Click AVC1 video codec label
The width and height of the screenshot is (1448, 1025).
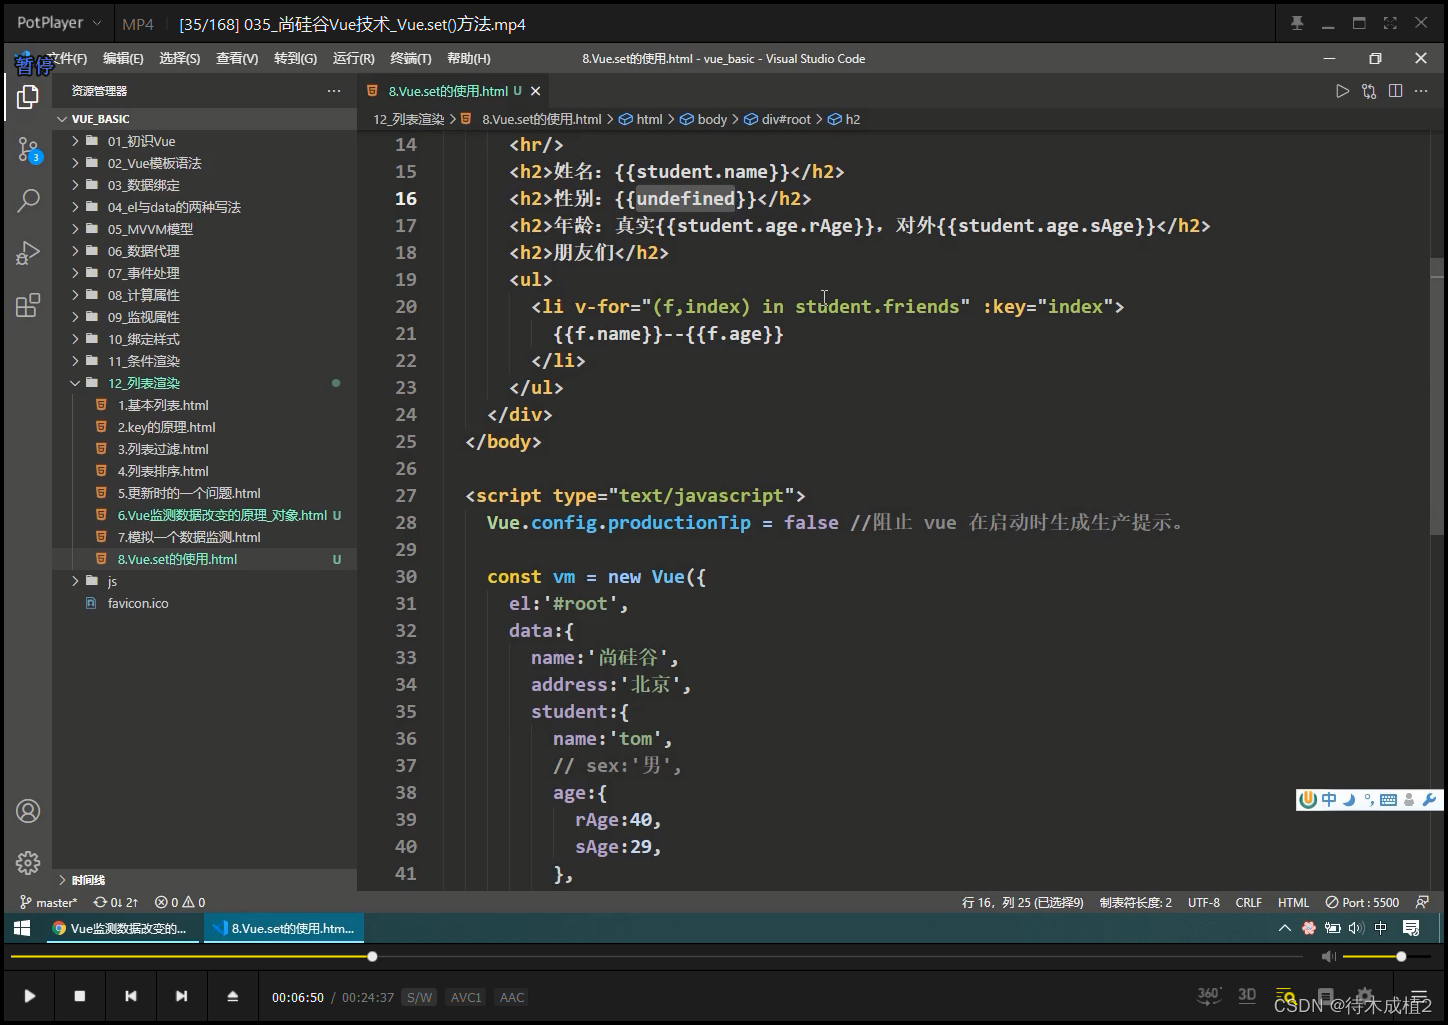466,997
